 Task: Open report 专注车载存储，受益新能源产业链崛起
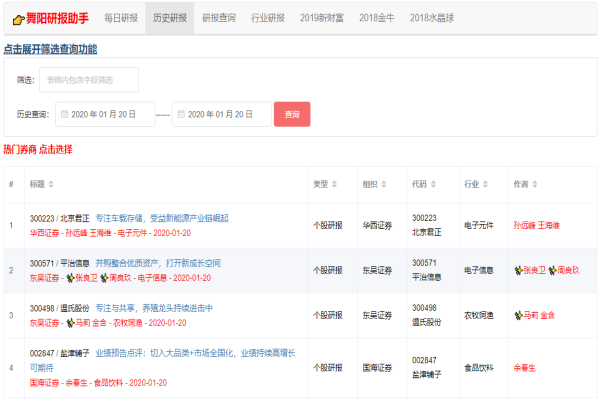coord(162,218)
